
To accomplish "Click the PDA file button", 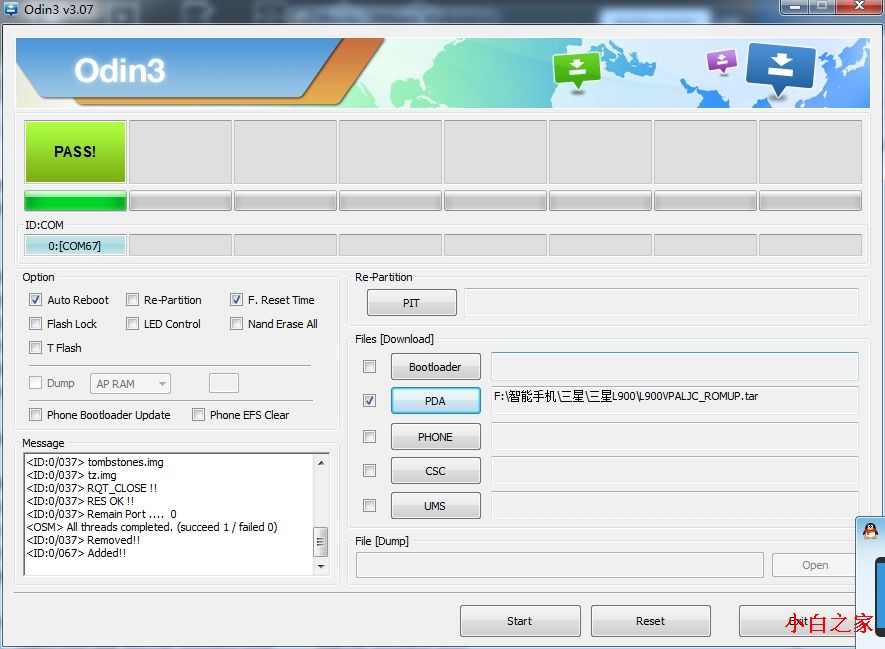I will pyautogui.click(x=435, y=401).
